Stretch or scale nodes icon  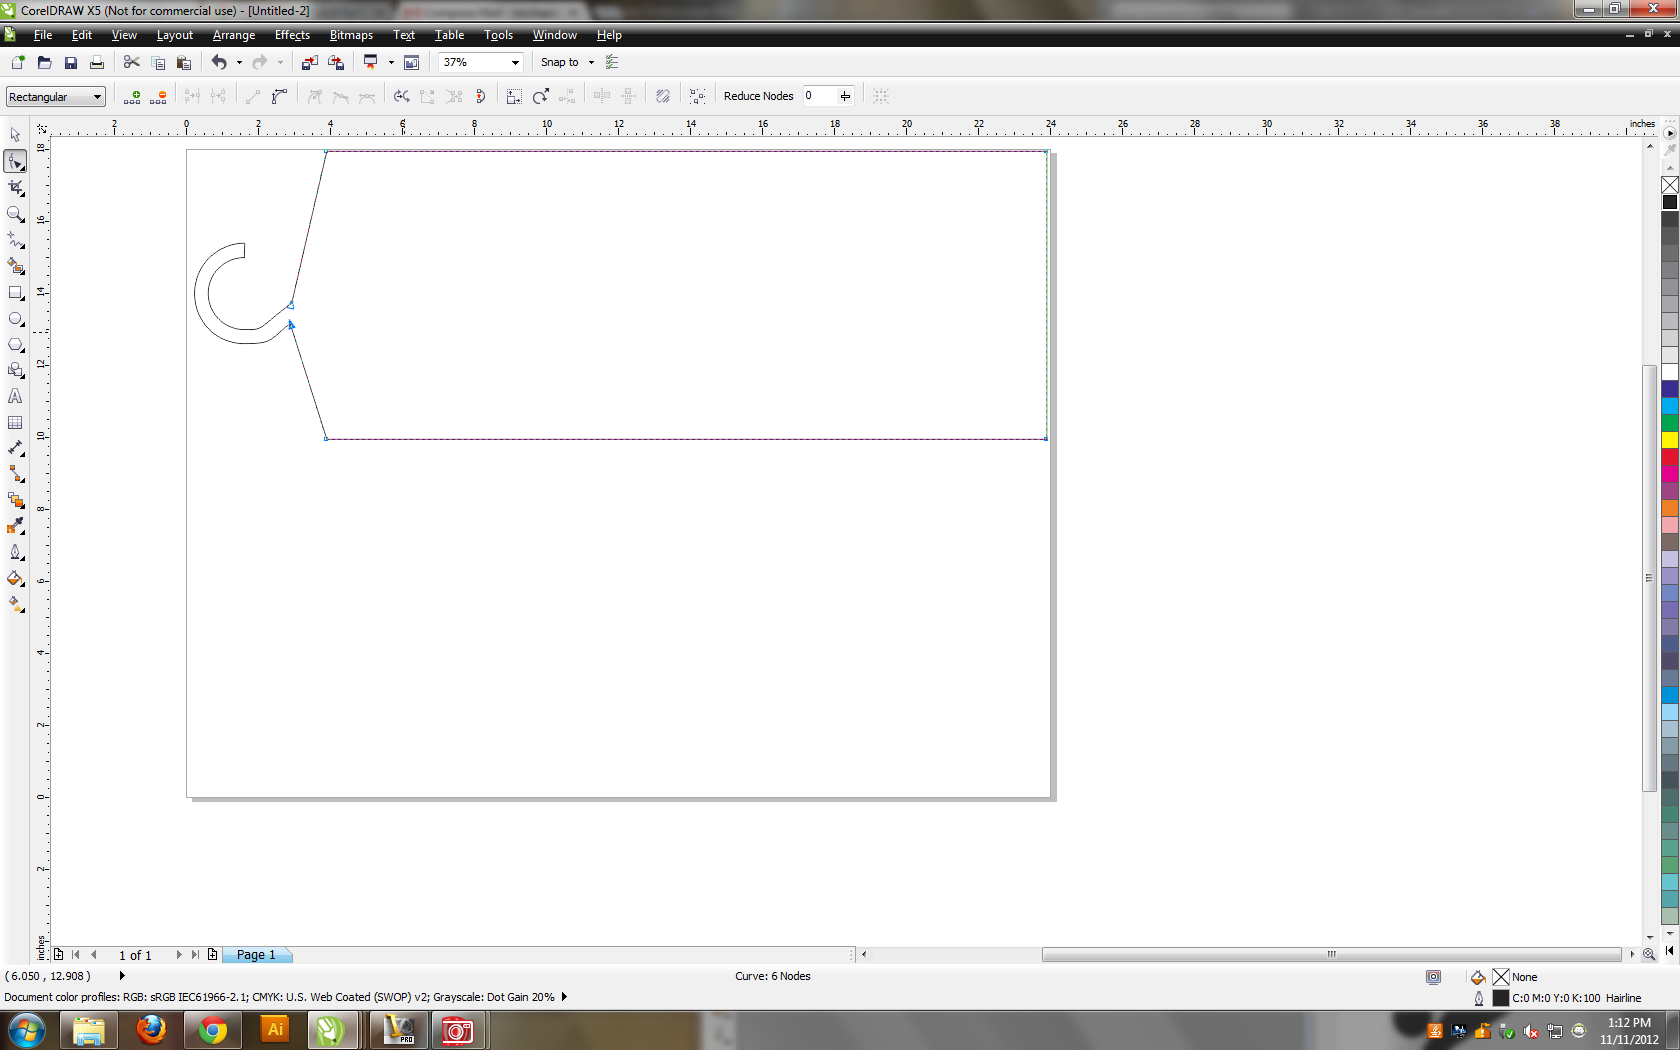(x=514, y=96)
